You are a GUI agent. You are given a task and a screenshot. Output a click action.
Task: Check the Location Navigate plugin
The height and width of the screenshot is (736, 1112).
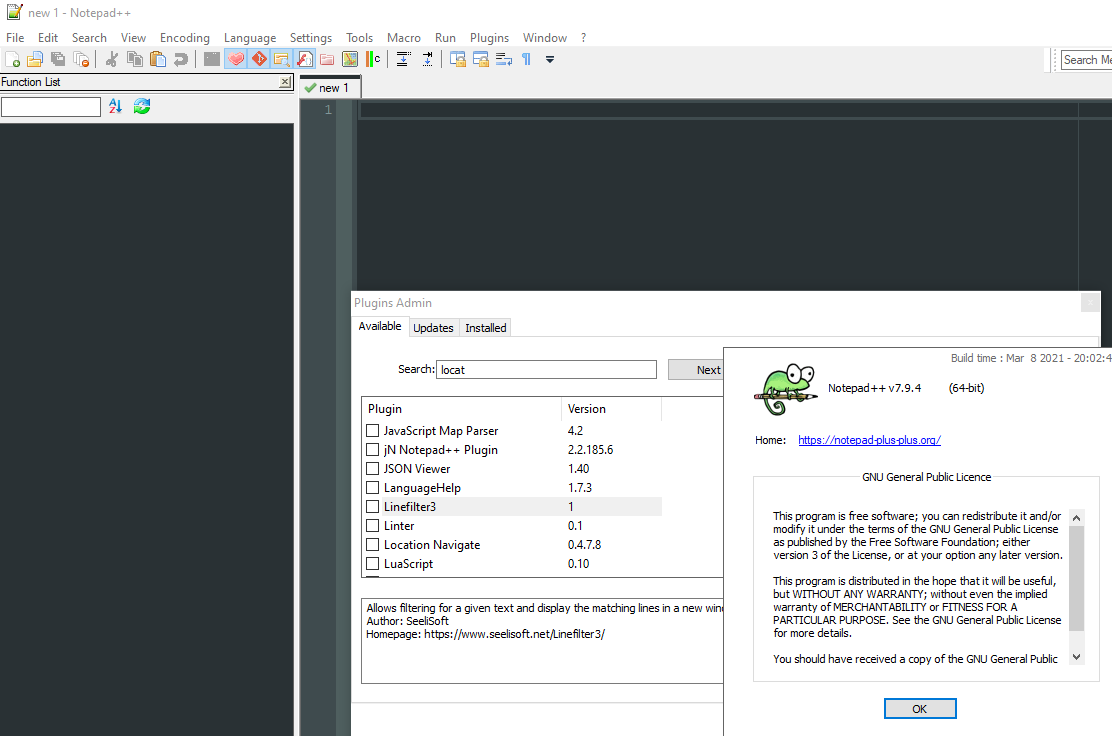(x=372, y=545)
